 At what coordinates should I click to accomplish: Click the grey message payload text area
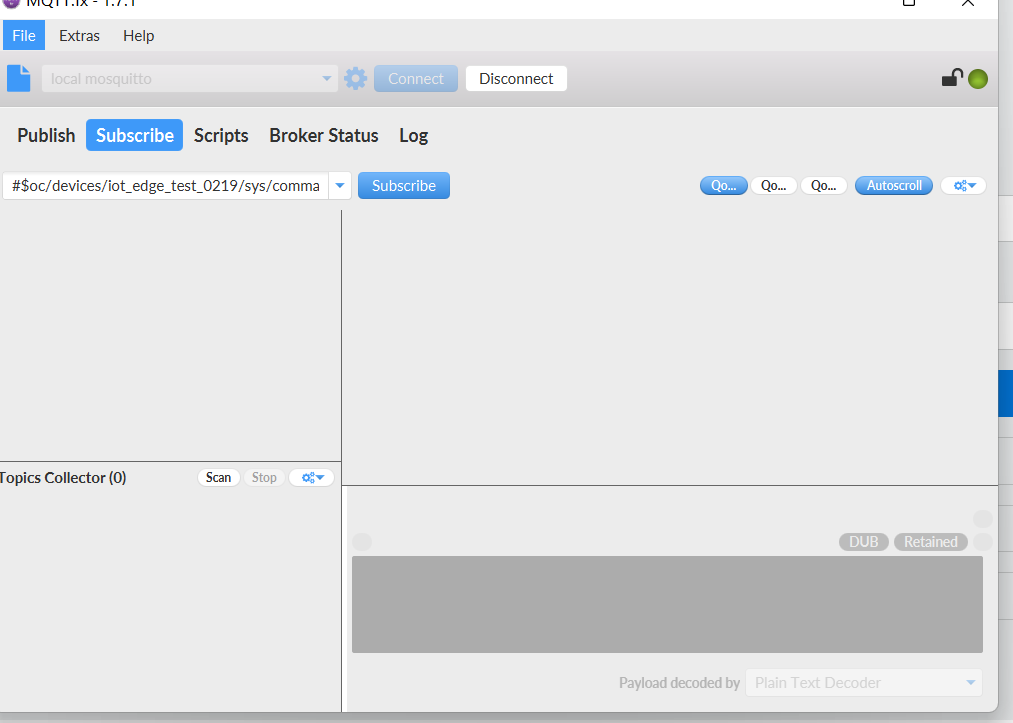667,604
